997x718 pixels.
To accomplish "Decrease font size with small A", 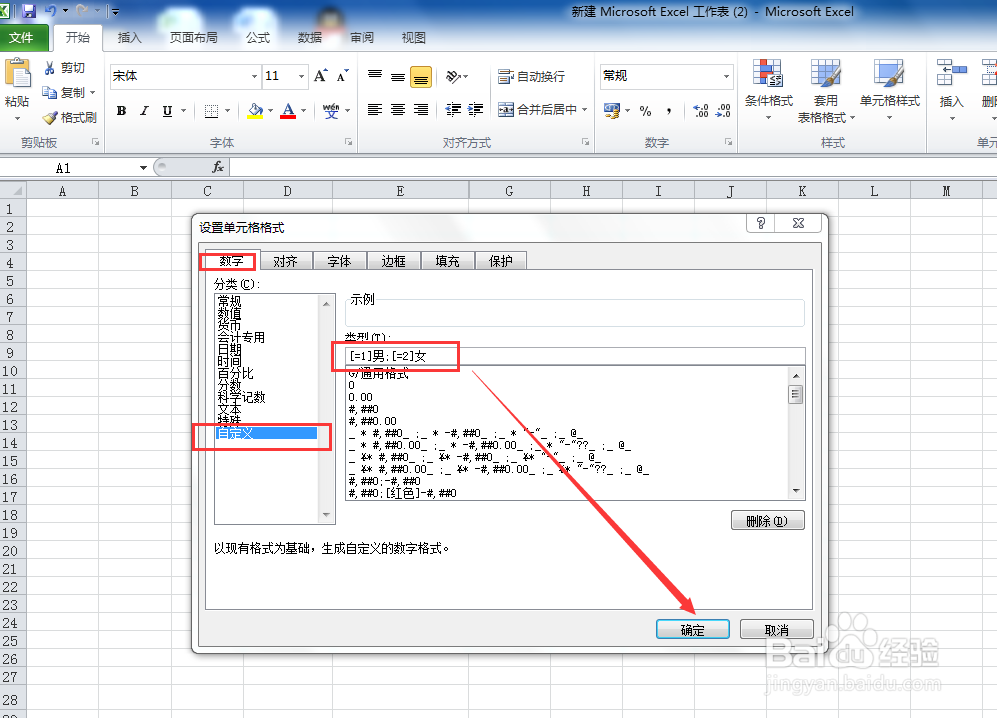I will pyautogui.click(x=342, y=76).
